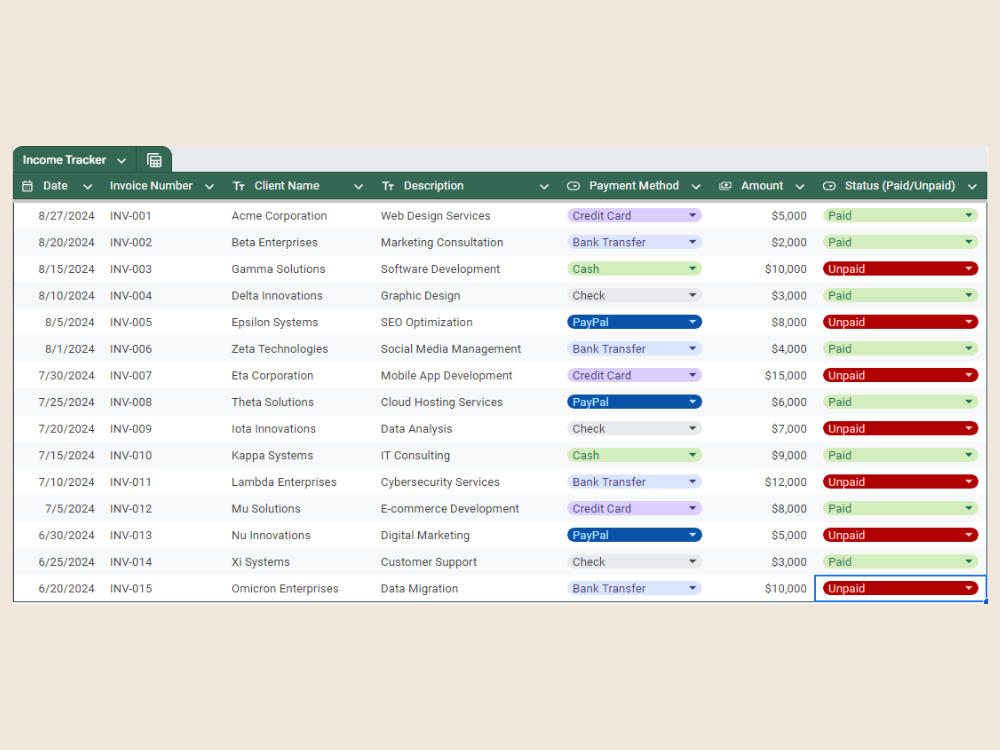This screenshot has width=1000, height=750.
Task: Open the Client Name column dropdown arrow
Action: pyautogui.click(x=358, y=186)
